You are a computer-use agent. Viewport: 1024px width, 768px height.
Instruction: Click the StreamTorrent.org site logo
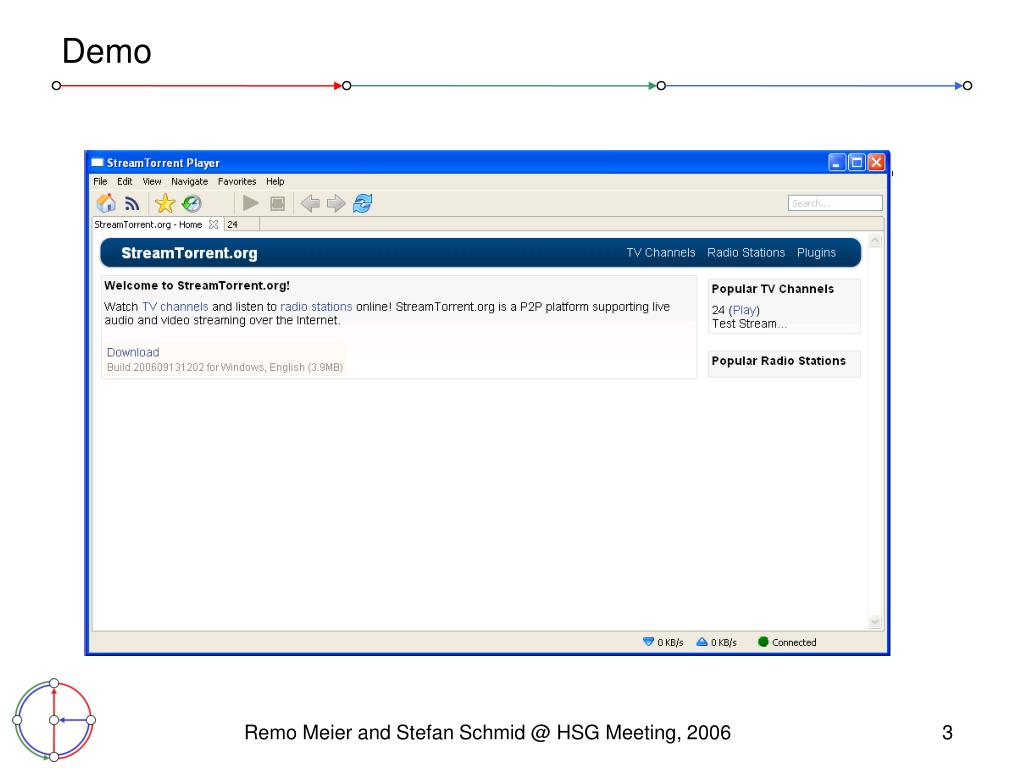click(x=189, y=253)
